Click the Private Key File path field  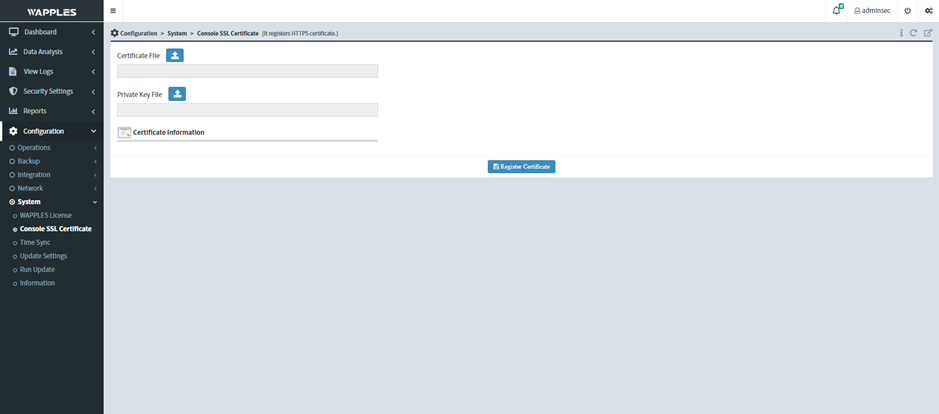coord(247,110)
